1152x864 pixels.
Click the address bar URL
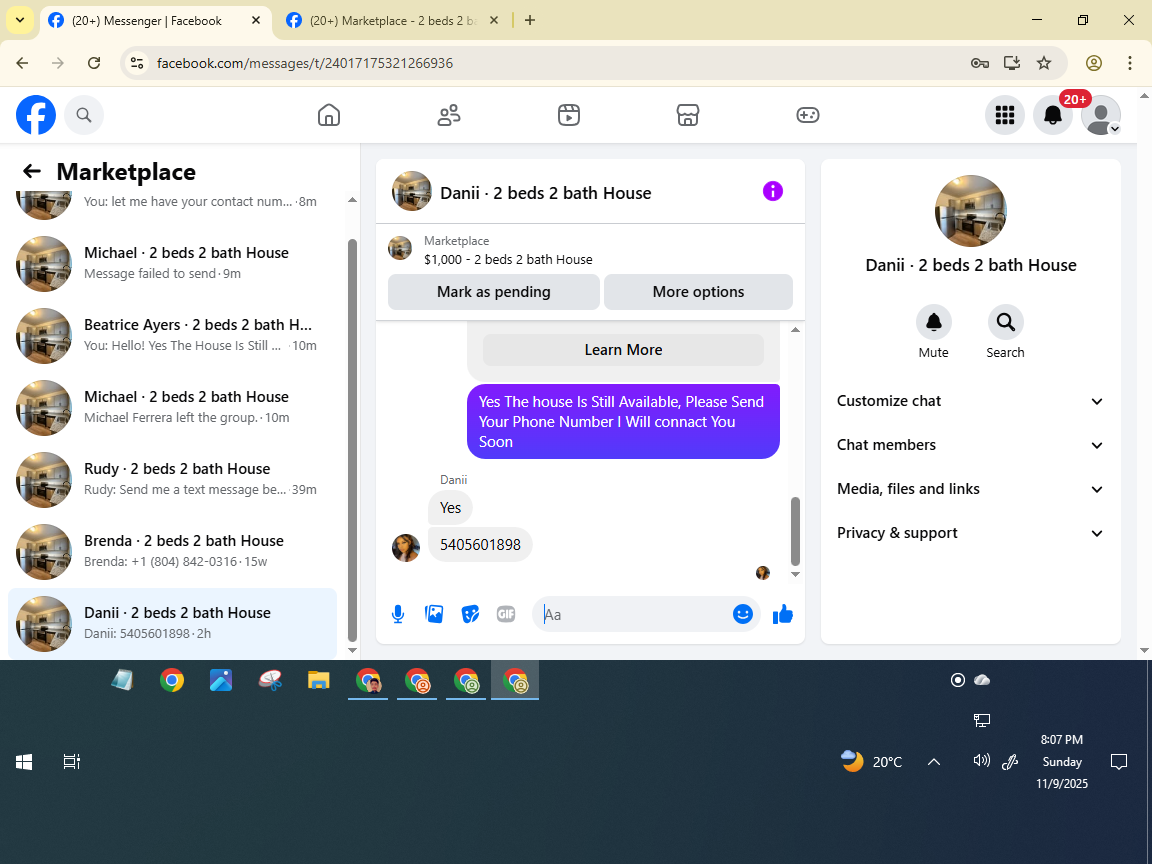[x=304, y=63]
